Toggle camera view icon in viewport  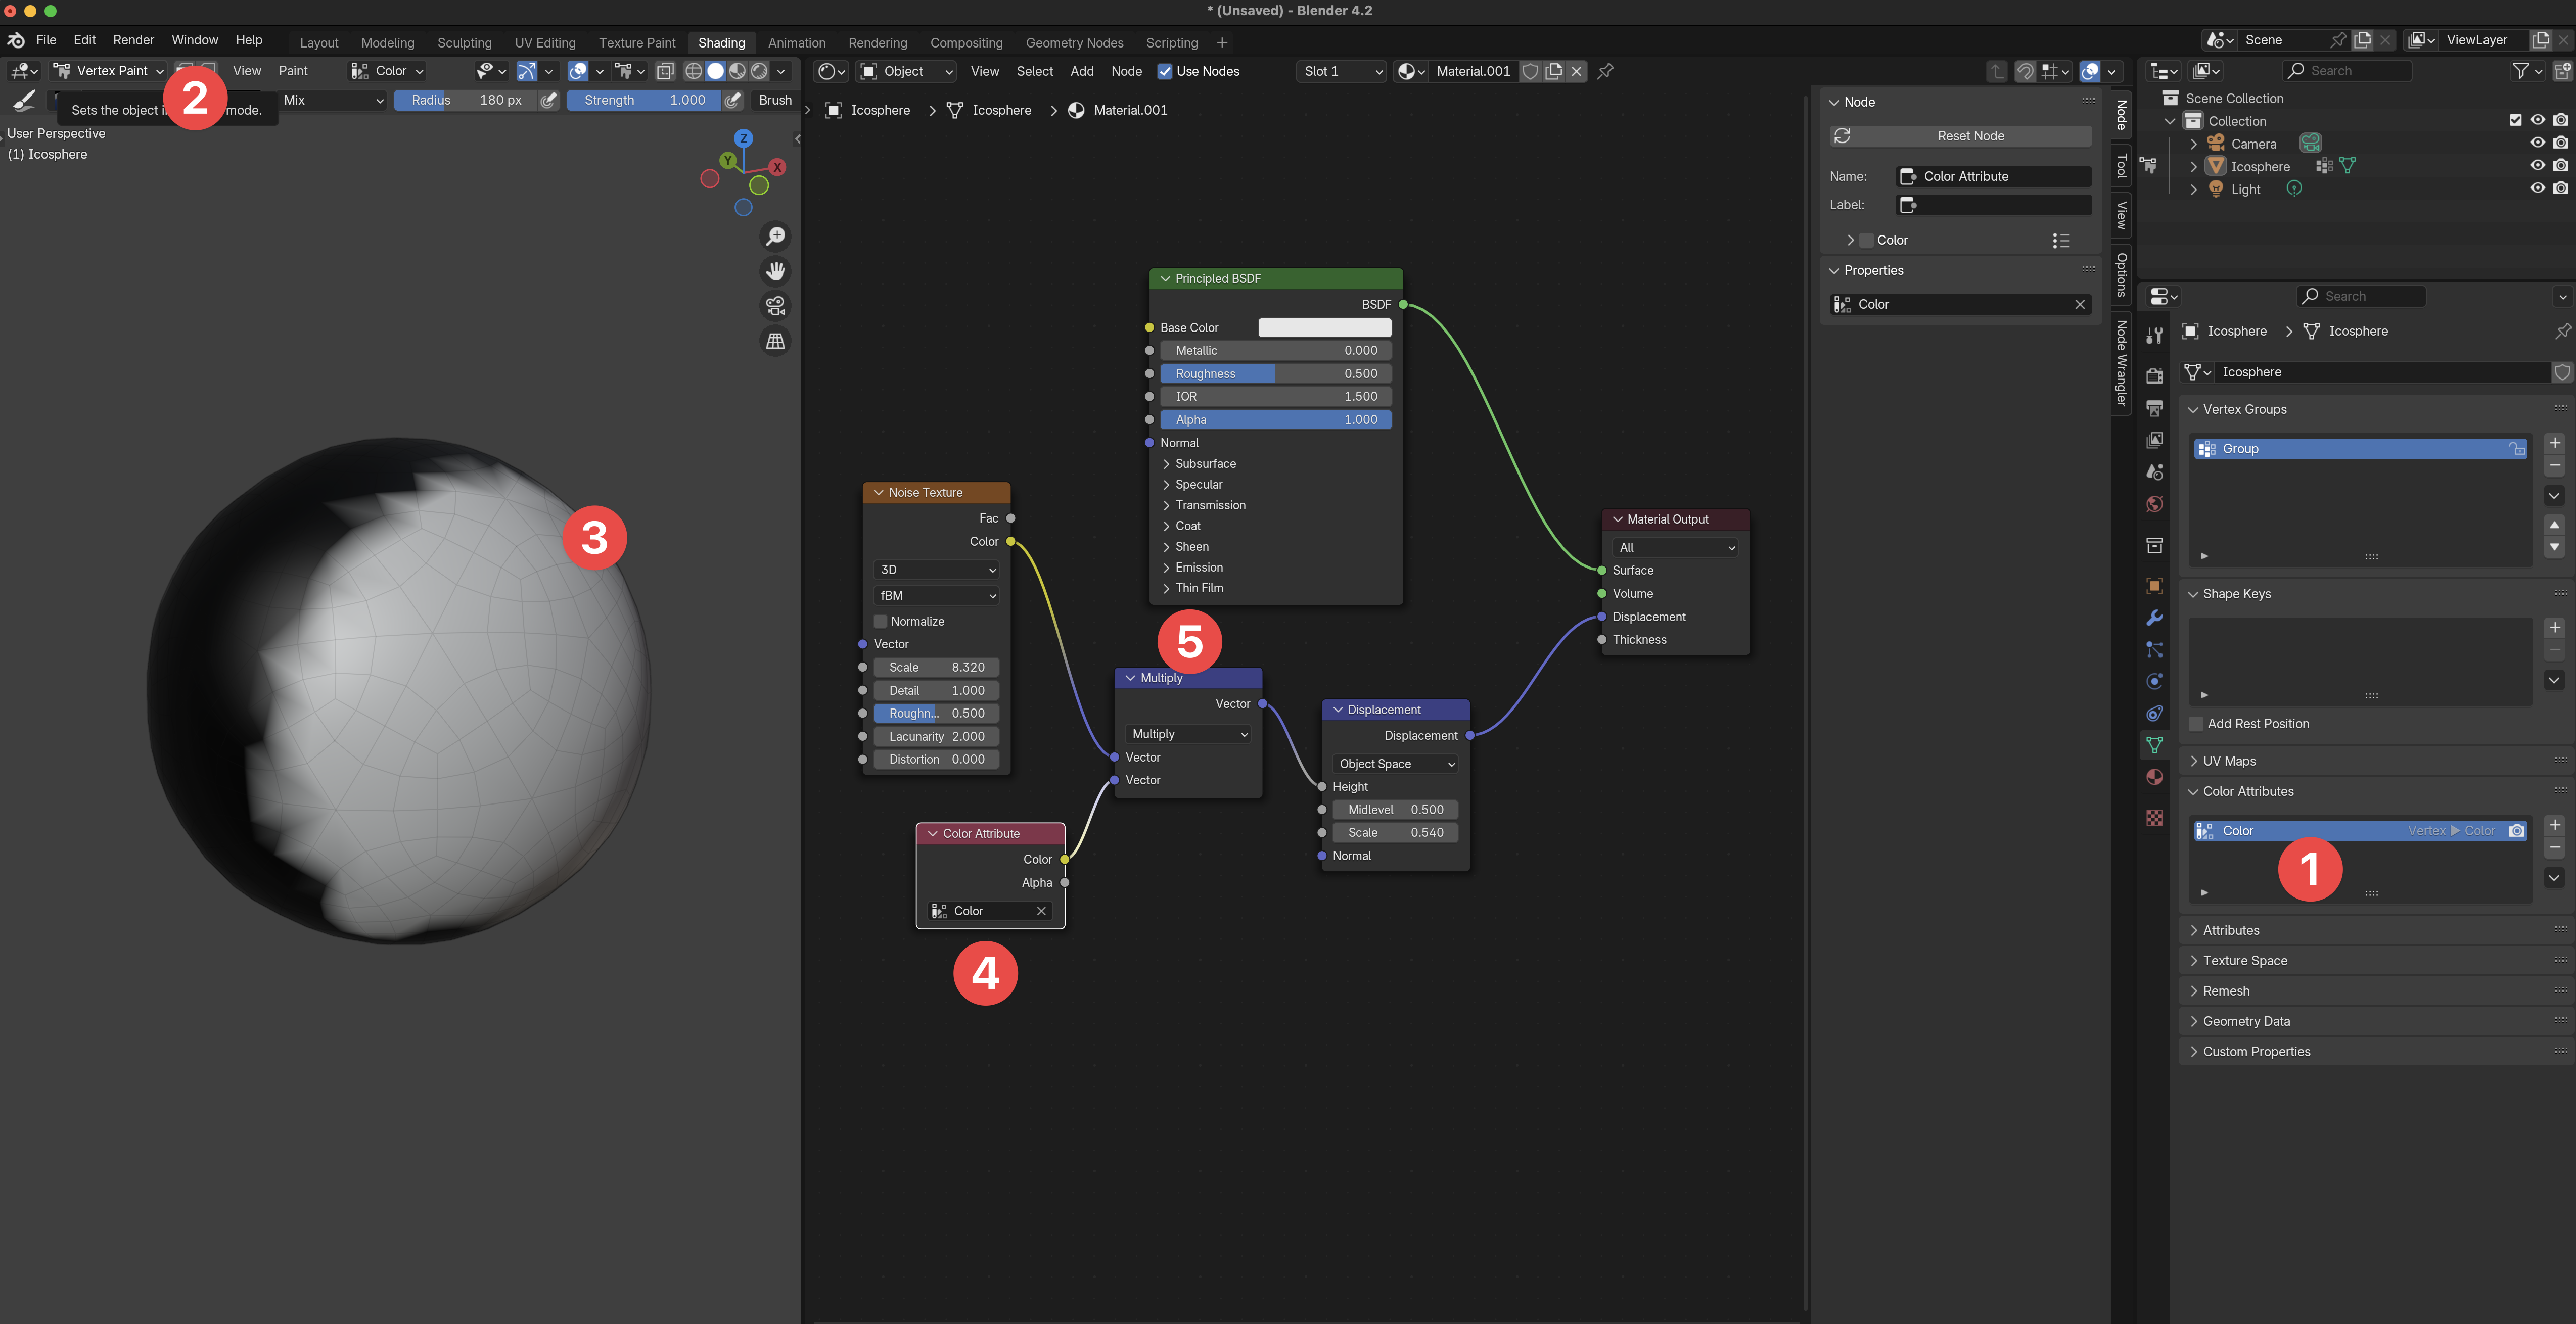775,306
